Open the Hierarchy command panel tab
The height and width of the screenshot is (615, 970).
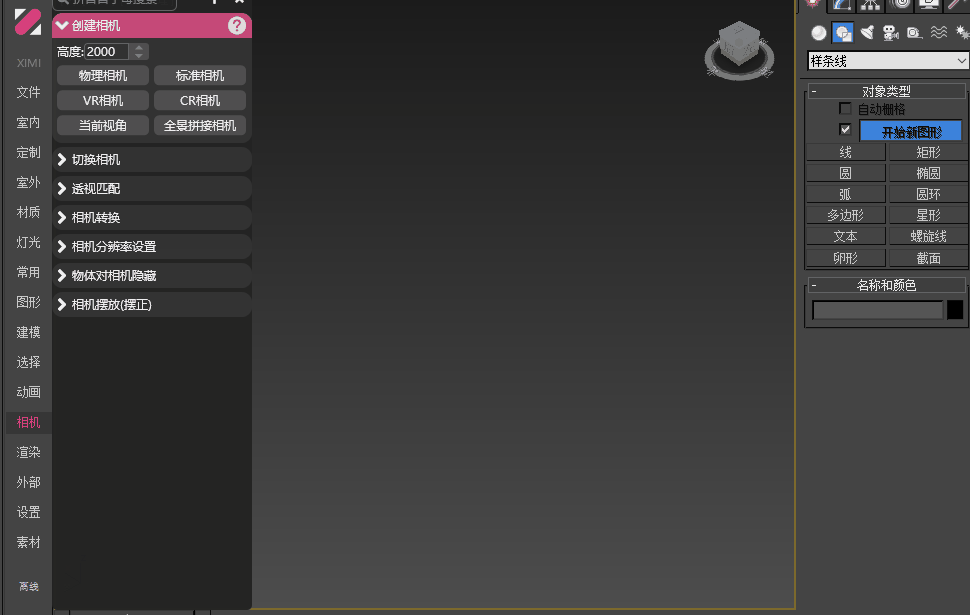870,5
